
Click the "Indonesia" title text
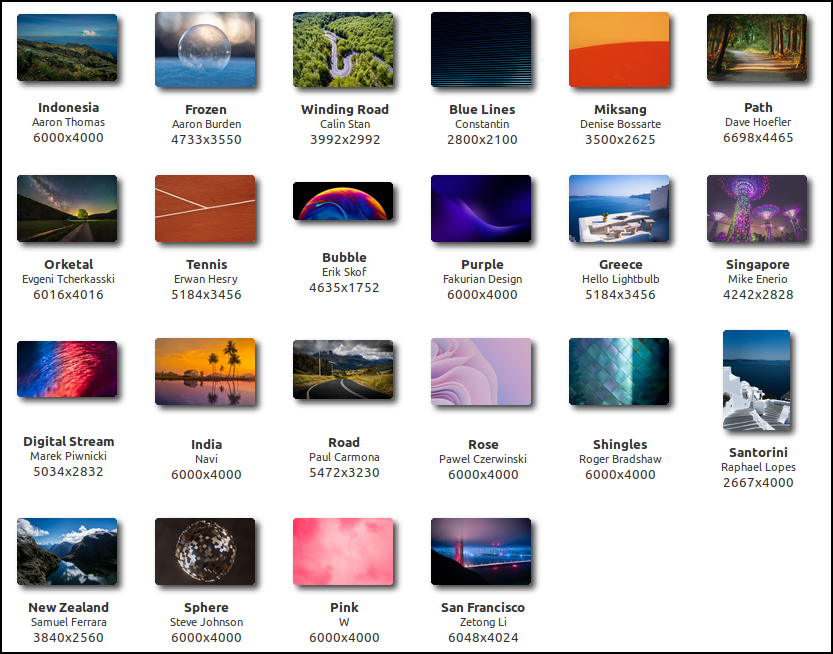pyautogui.click(x=69, y=107)
